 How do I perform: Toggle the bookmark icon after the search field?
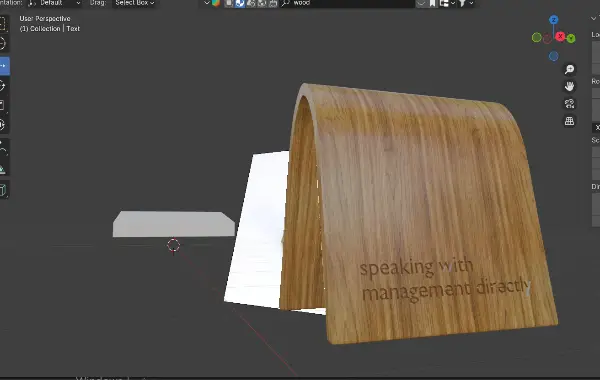point(432,3)
